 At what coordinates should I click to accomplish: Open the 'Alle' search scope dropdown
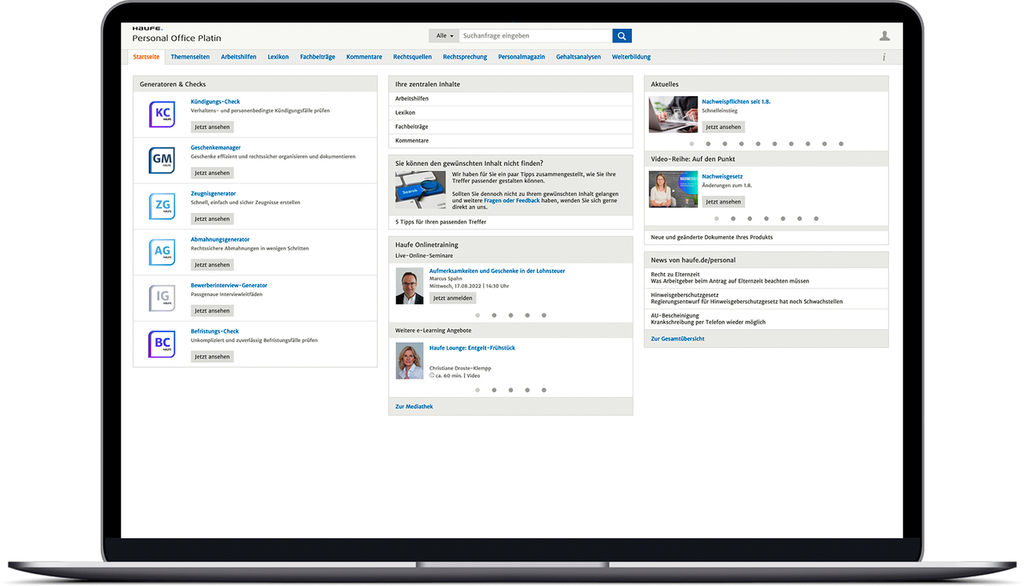click(x=444, y=36)
